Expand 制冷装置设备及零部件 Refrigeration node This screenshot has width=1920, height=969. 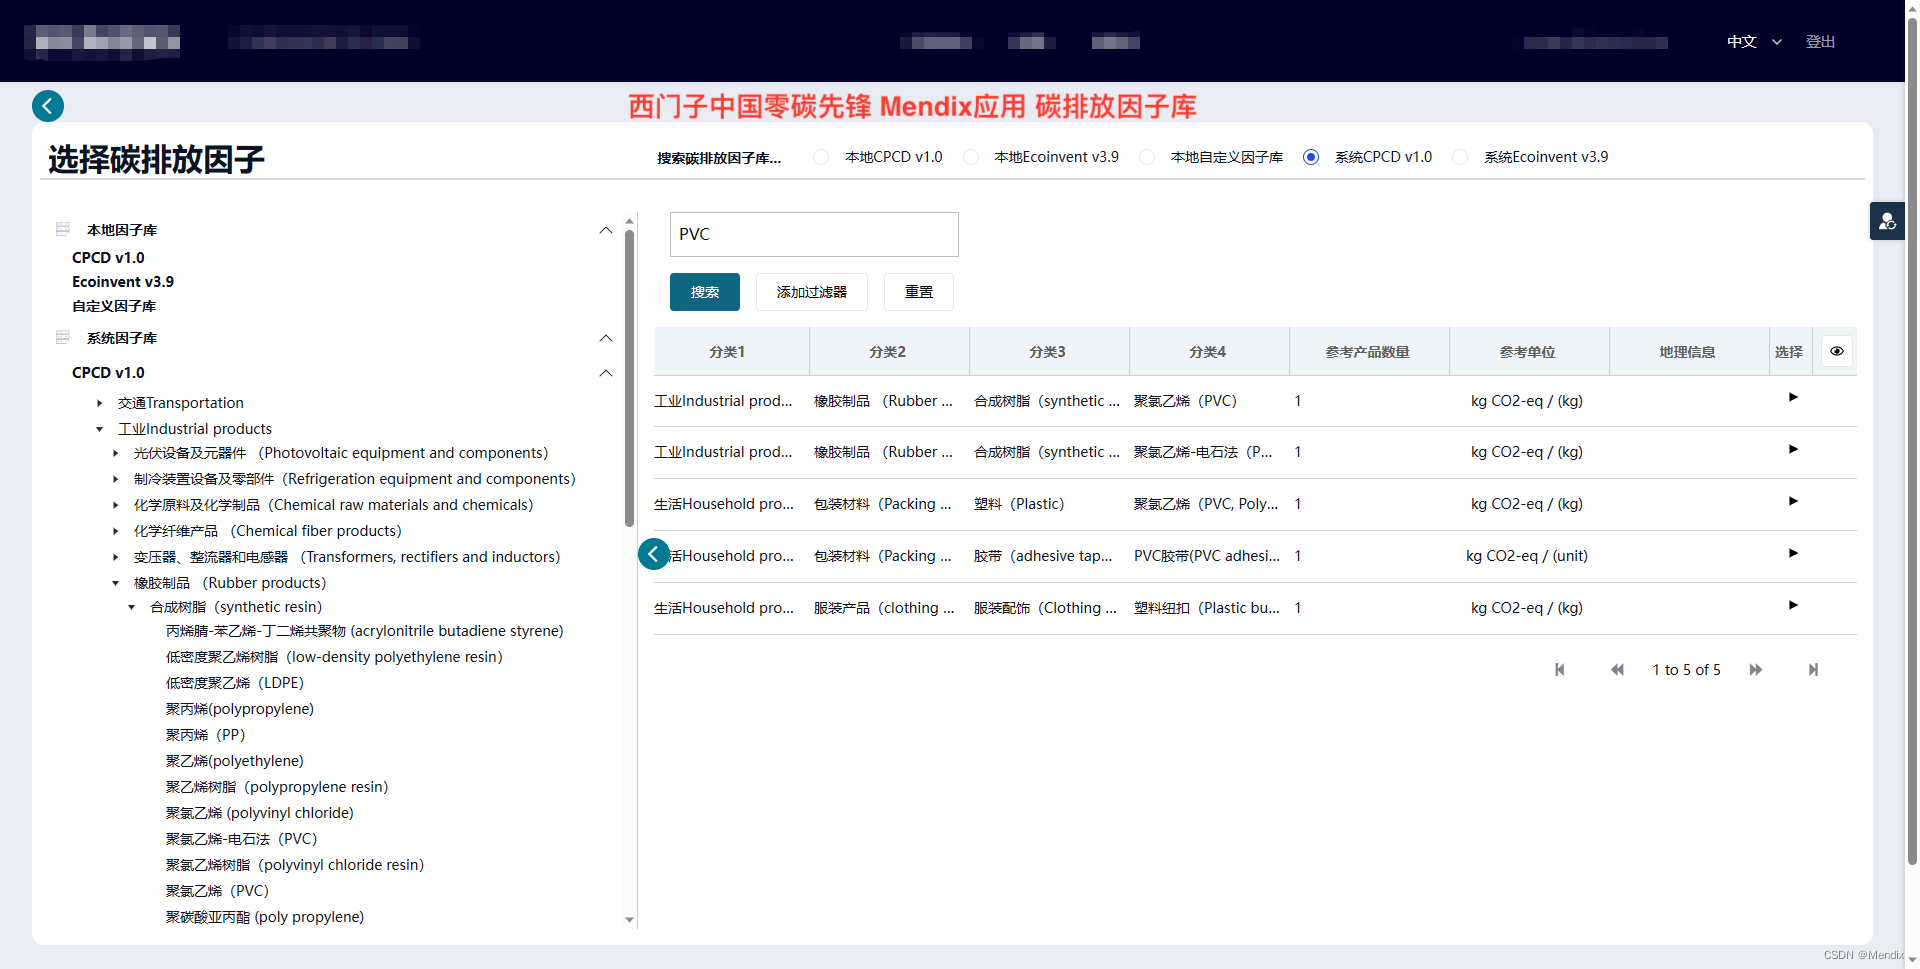[116, 479]
